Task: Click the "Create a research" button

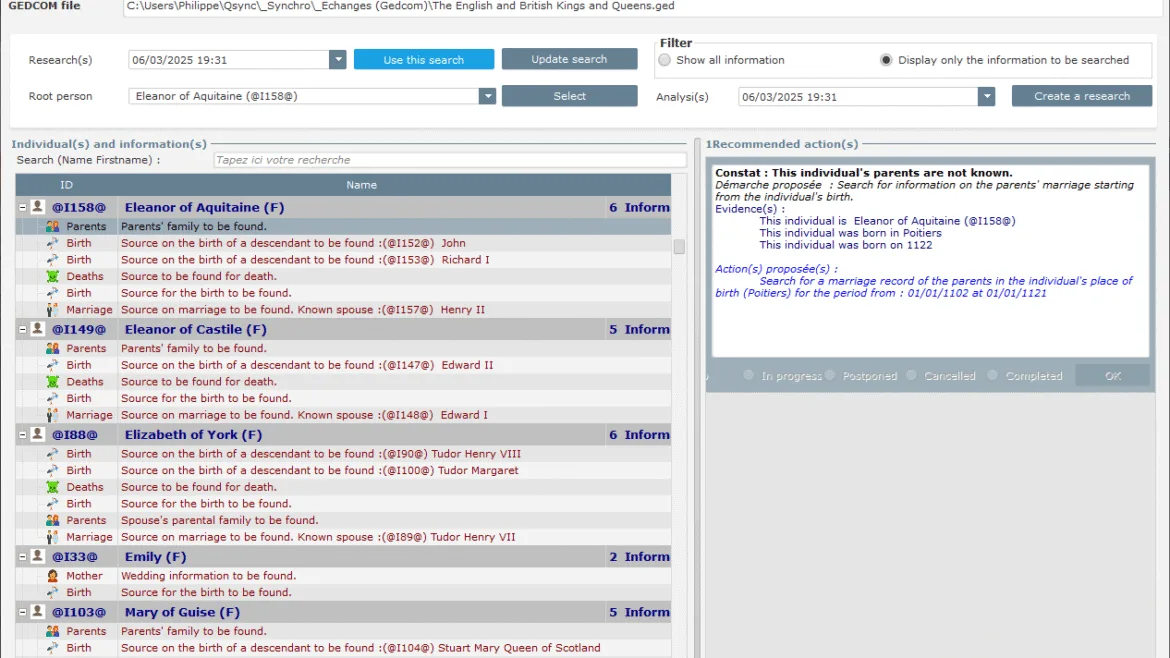Action: pyautogui.click(x=1080, y=95)
